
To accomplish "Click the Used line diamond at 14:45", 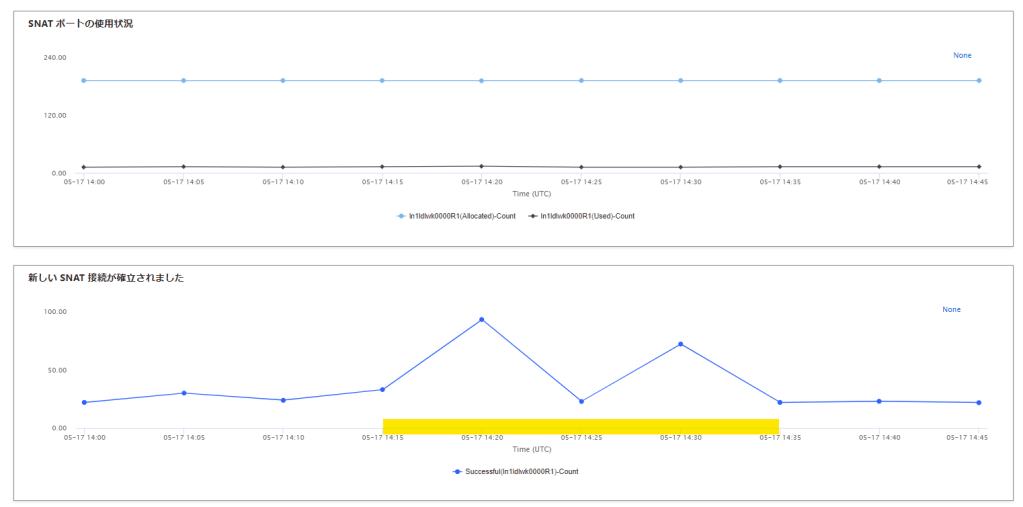I will (x=978, y=167).
